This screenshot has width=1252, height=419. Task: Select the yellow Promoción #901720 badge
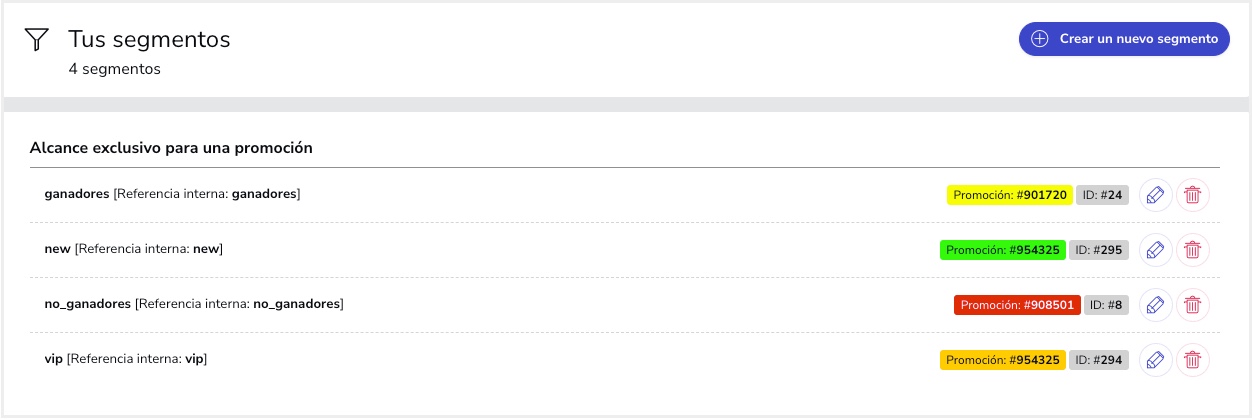tap(1009, 195)
